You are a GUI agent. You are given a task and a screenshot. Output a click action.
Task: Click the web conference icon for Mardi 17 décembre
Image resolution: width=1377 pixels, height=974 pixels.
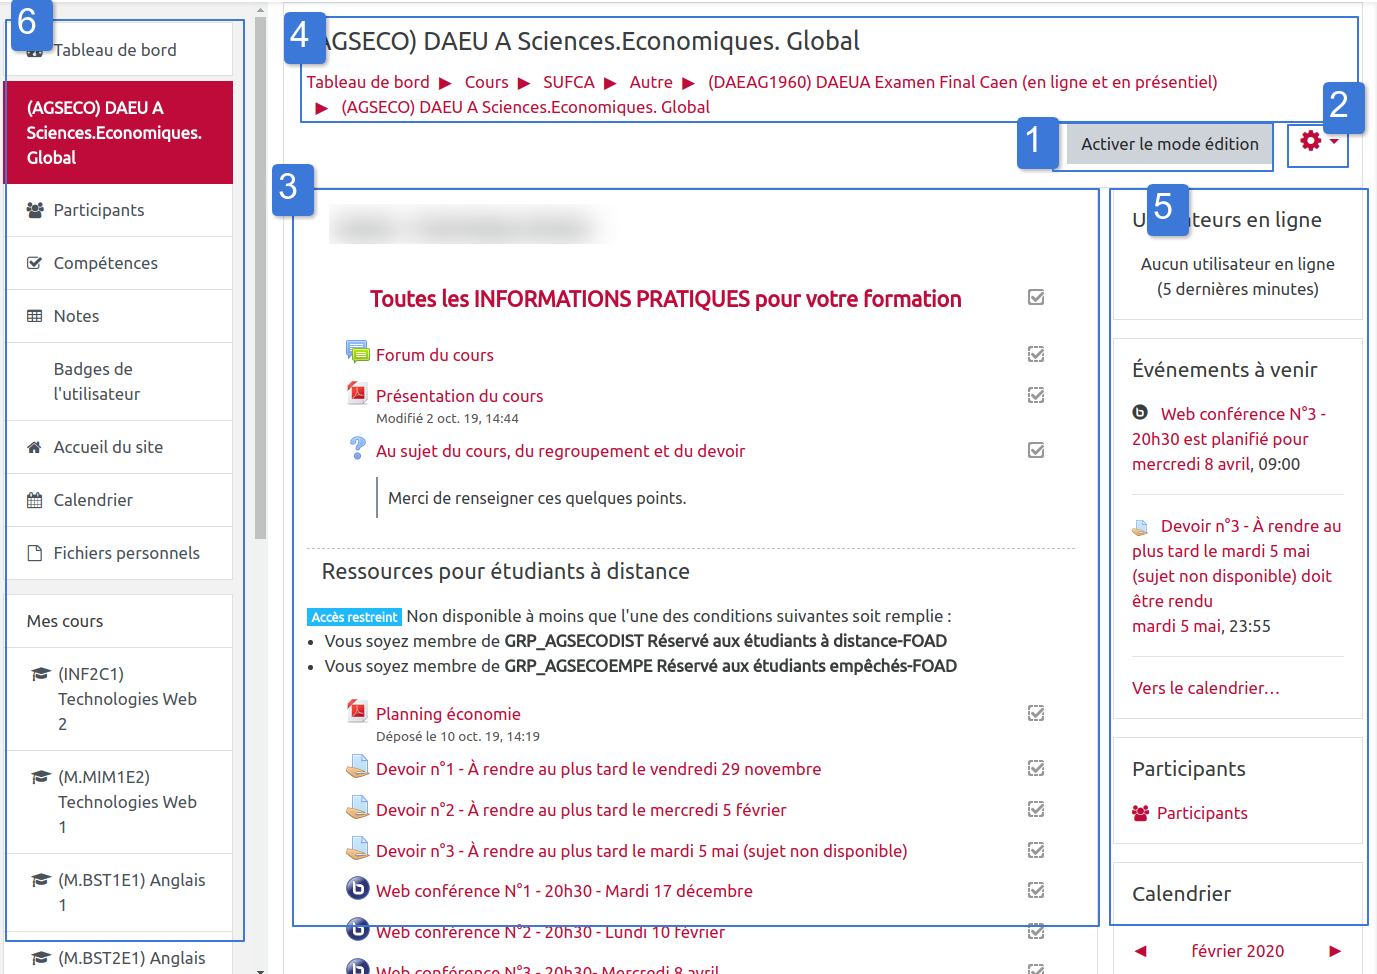tap(357, 889)
